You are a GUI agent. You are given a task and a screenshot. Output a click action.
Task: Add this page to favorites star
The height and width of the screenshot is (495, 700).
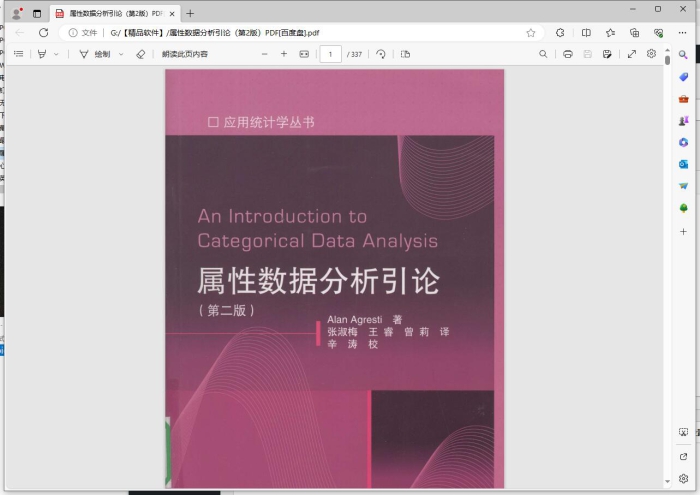(530, 33)
